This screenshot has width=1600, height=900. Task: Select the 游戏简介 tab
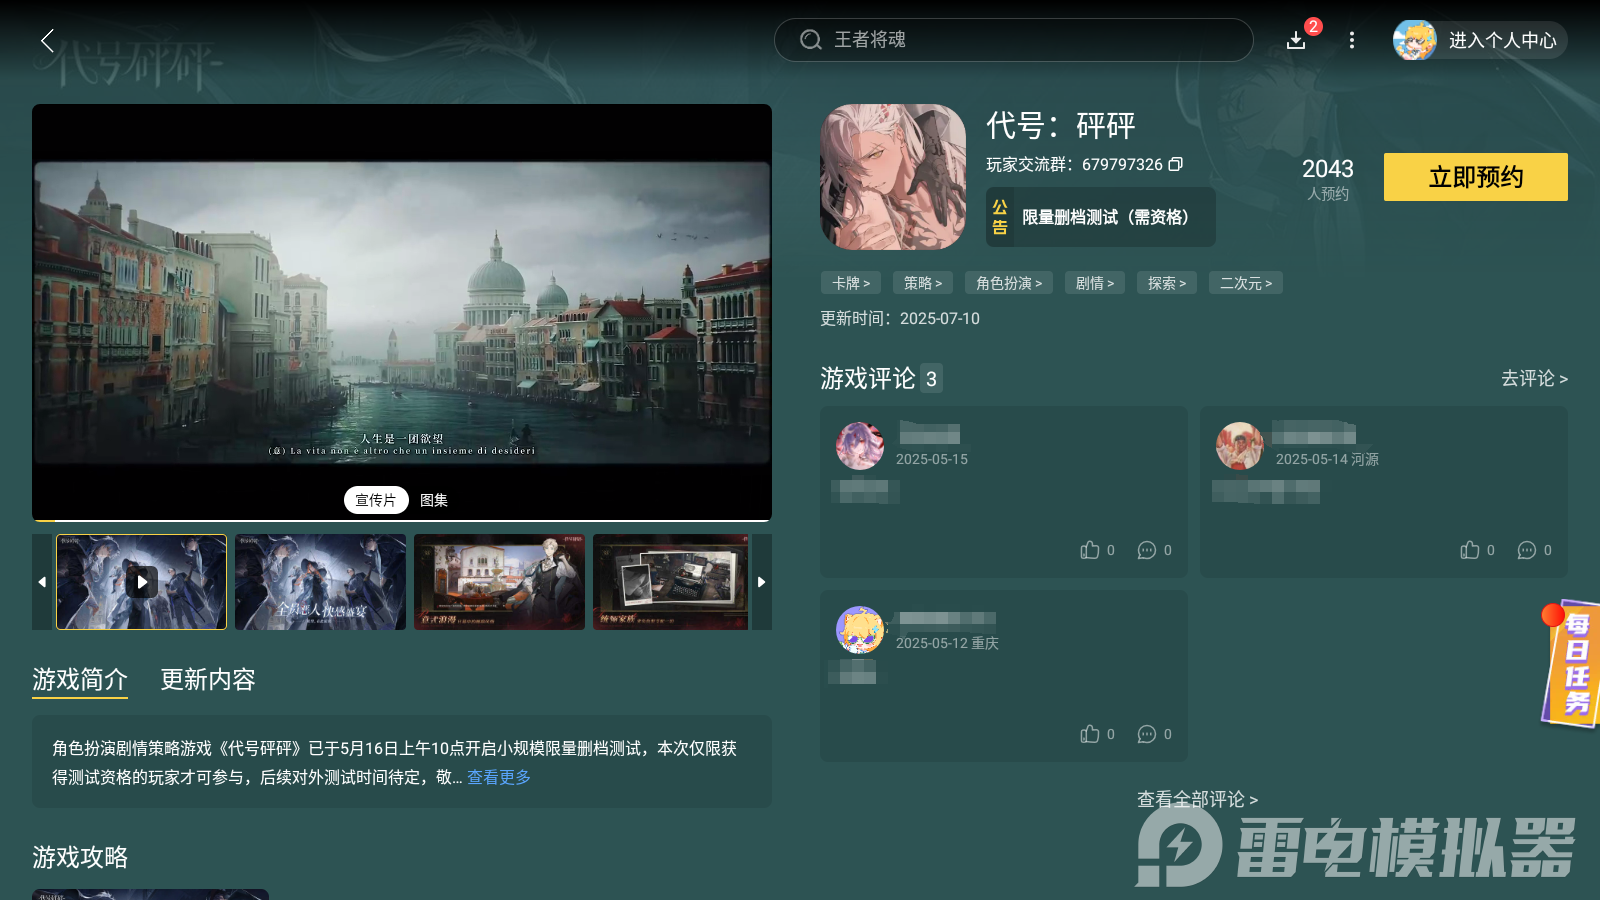80,680
